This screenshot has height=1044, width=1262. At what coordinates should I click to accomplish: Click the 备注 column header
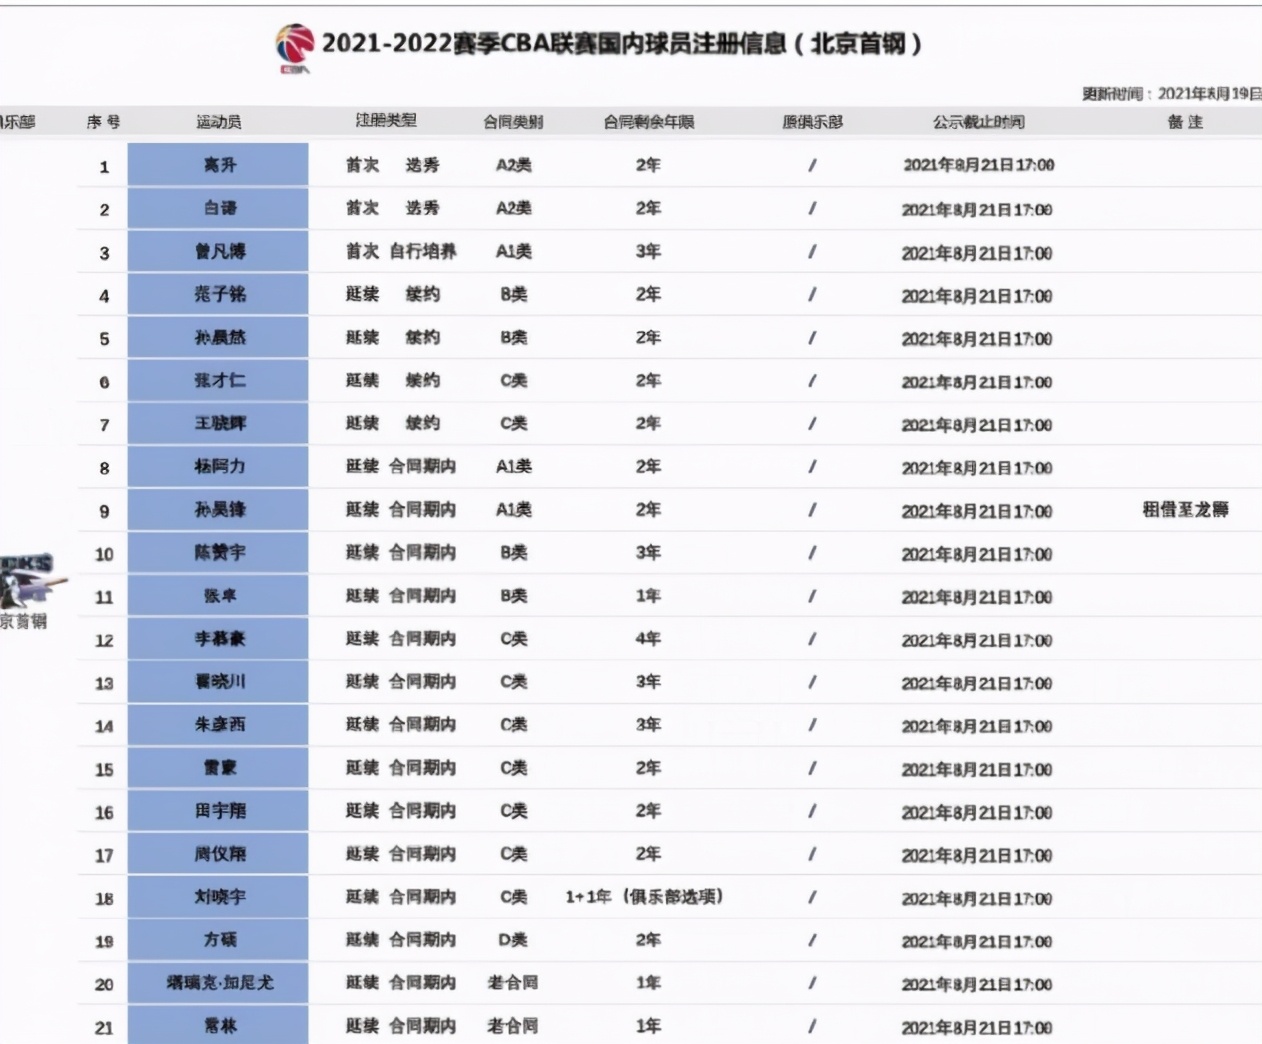coord(1185,122)
